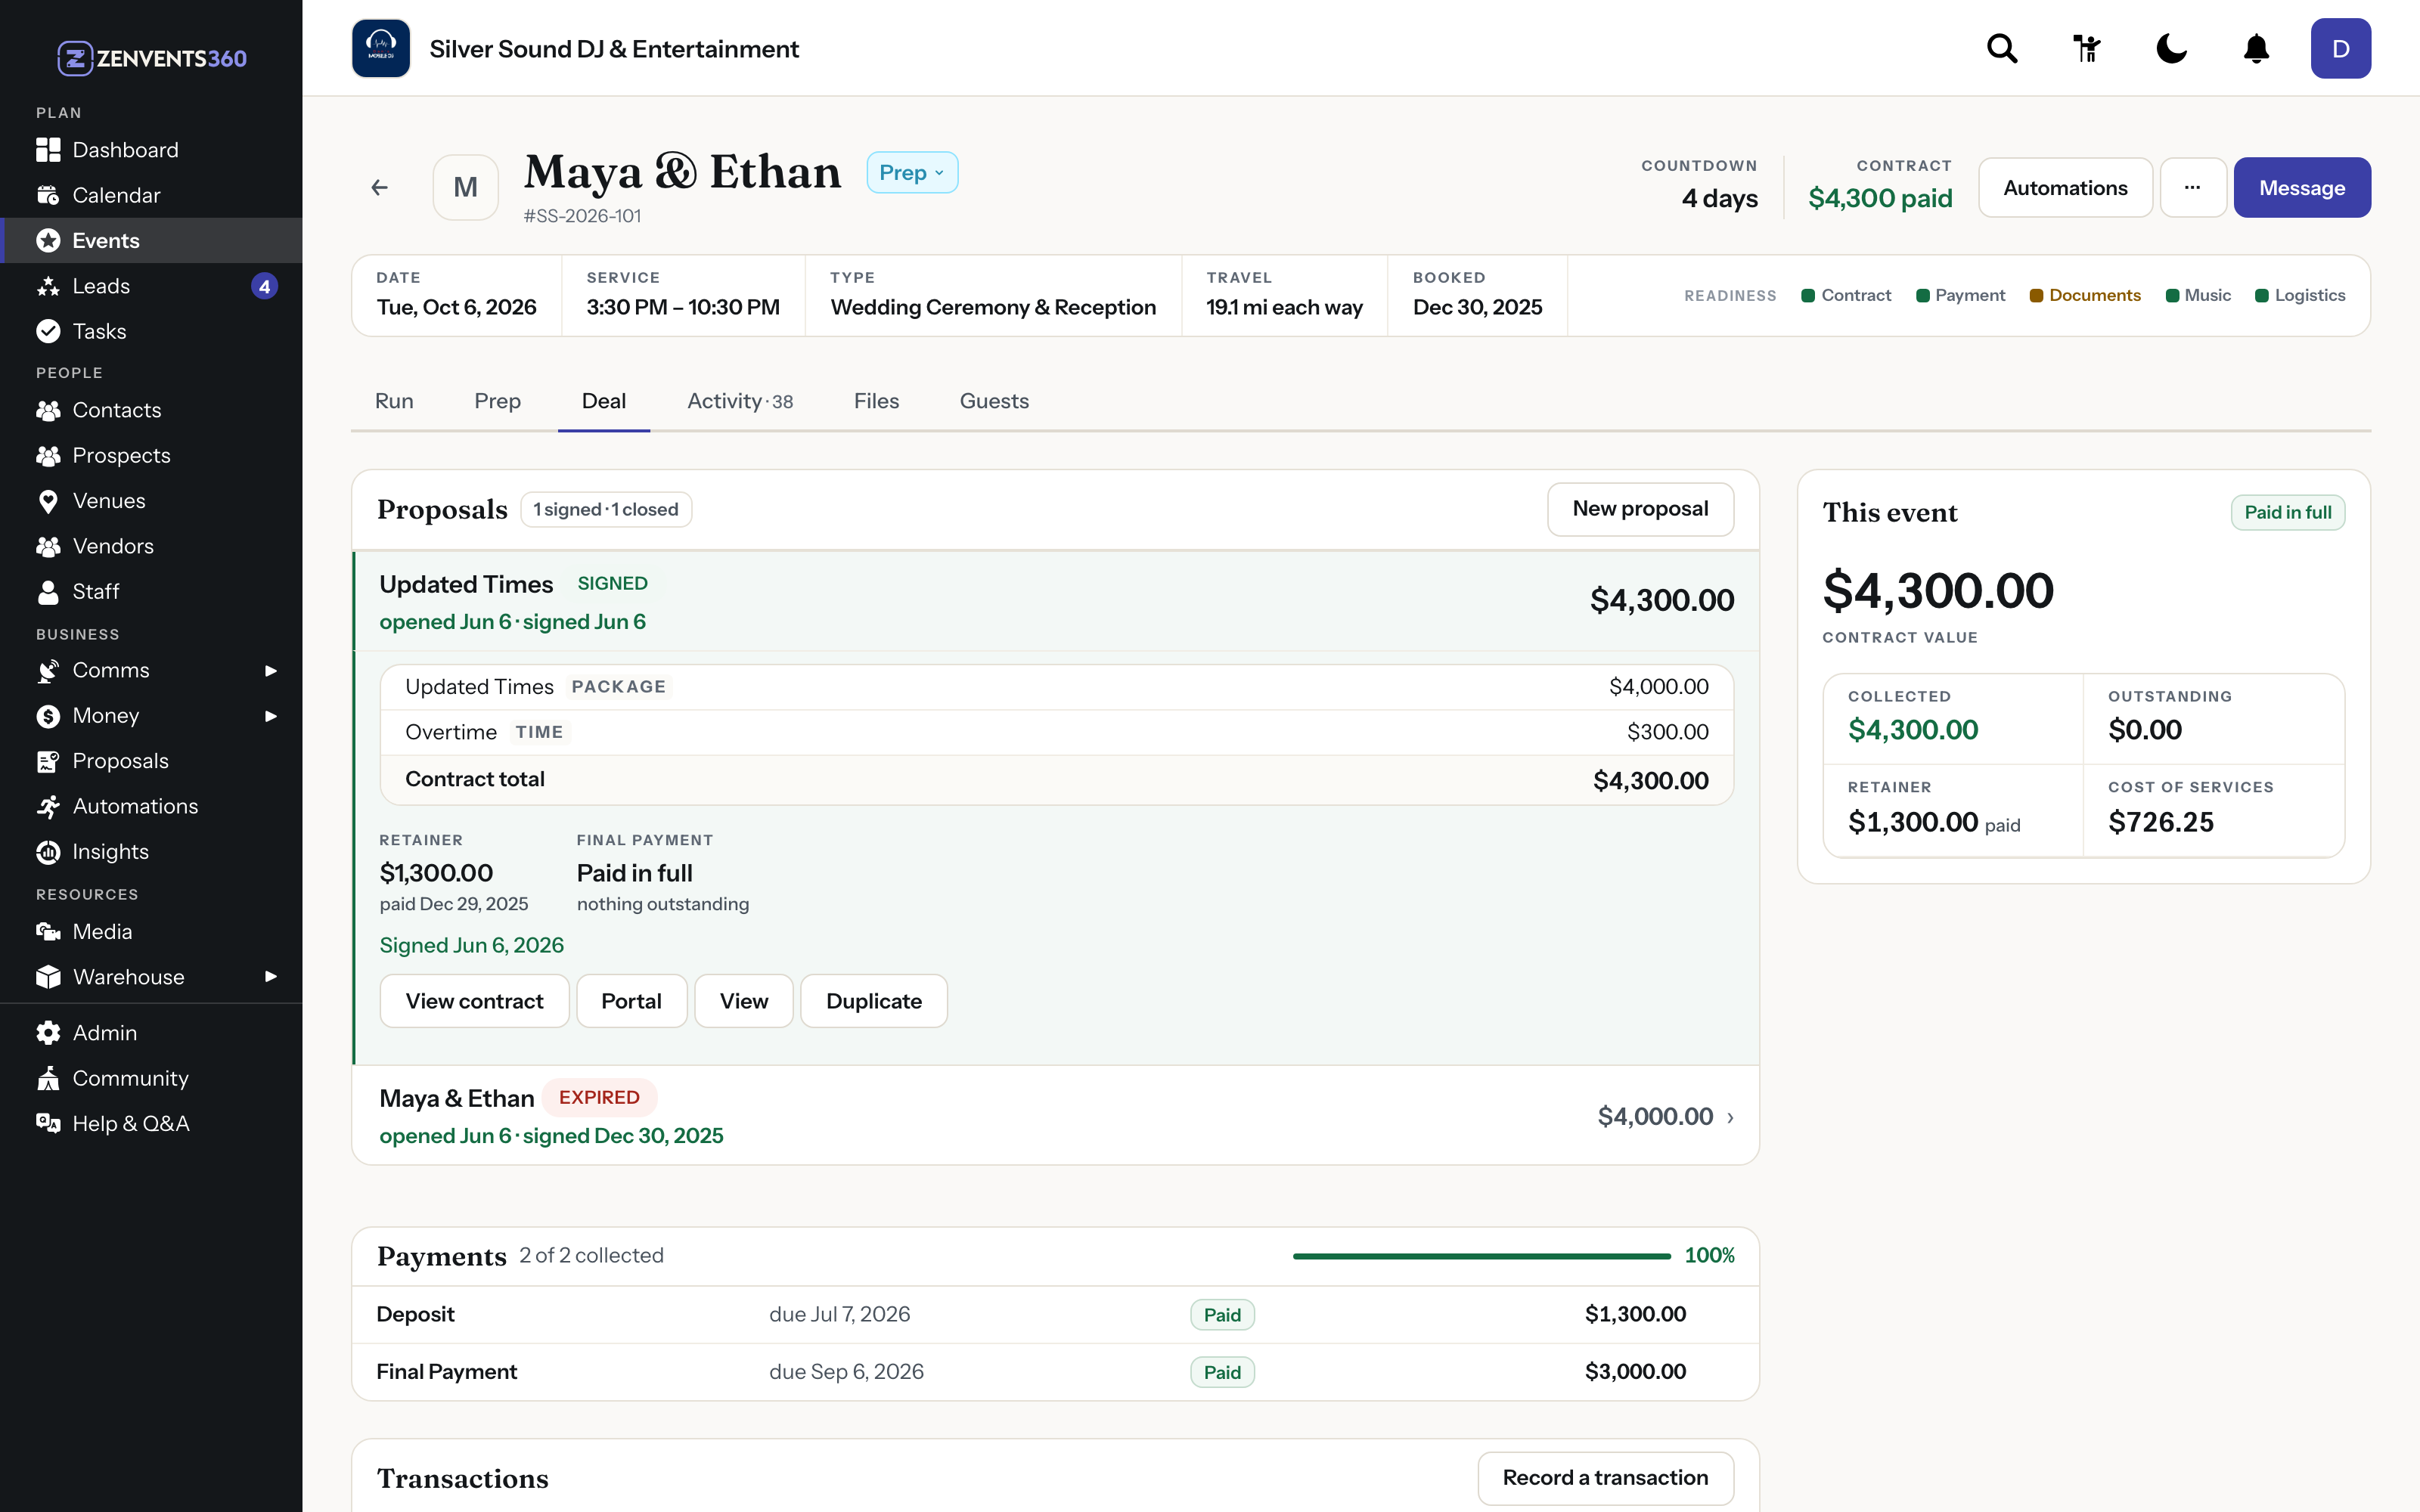Open Contacts in the sidebar
Image resolution: width=2420 pixels, height=1512 pixels.
point(151,410)
